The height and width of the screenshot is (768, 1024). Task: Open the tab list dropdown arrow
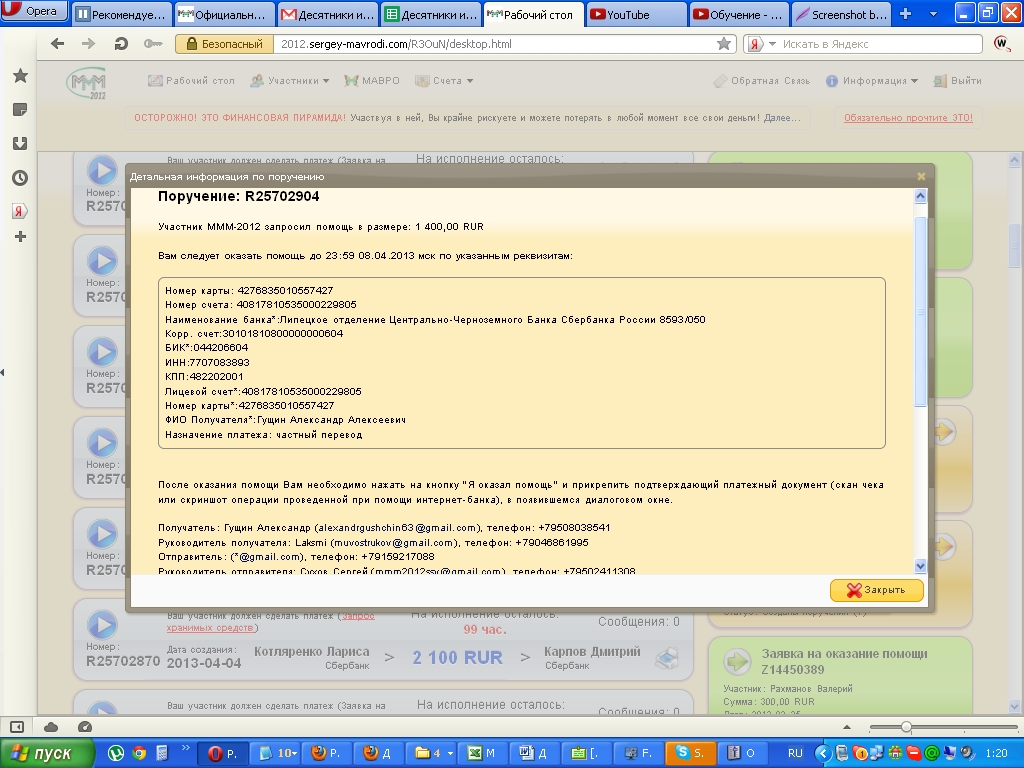933,14
